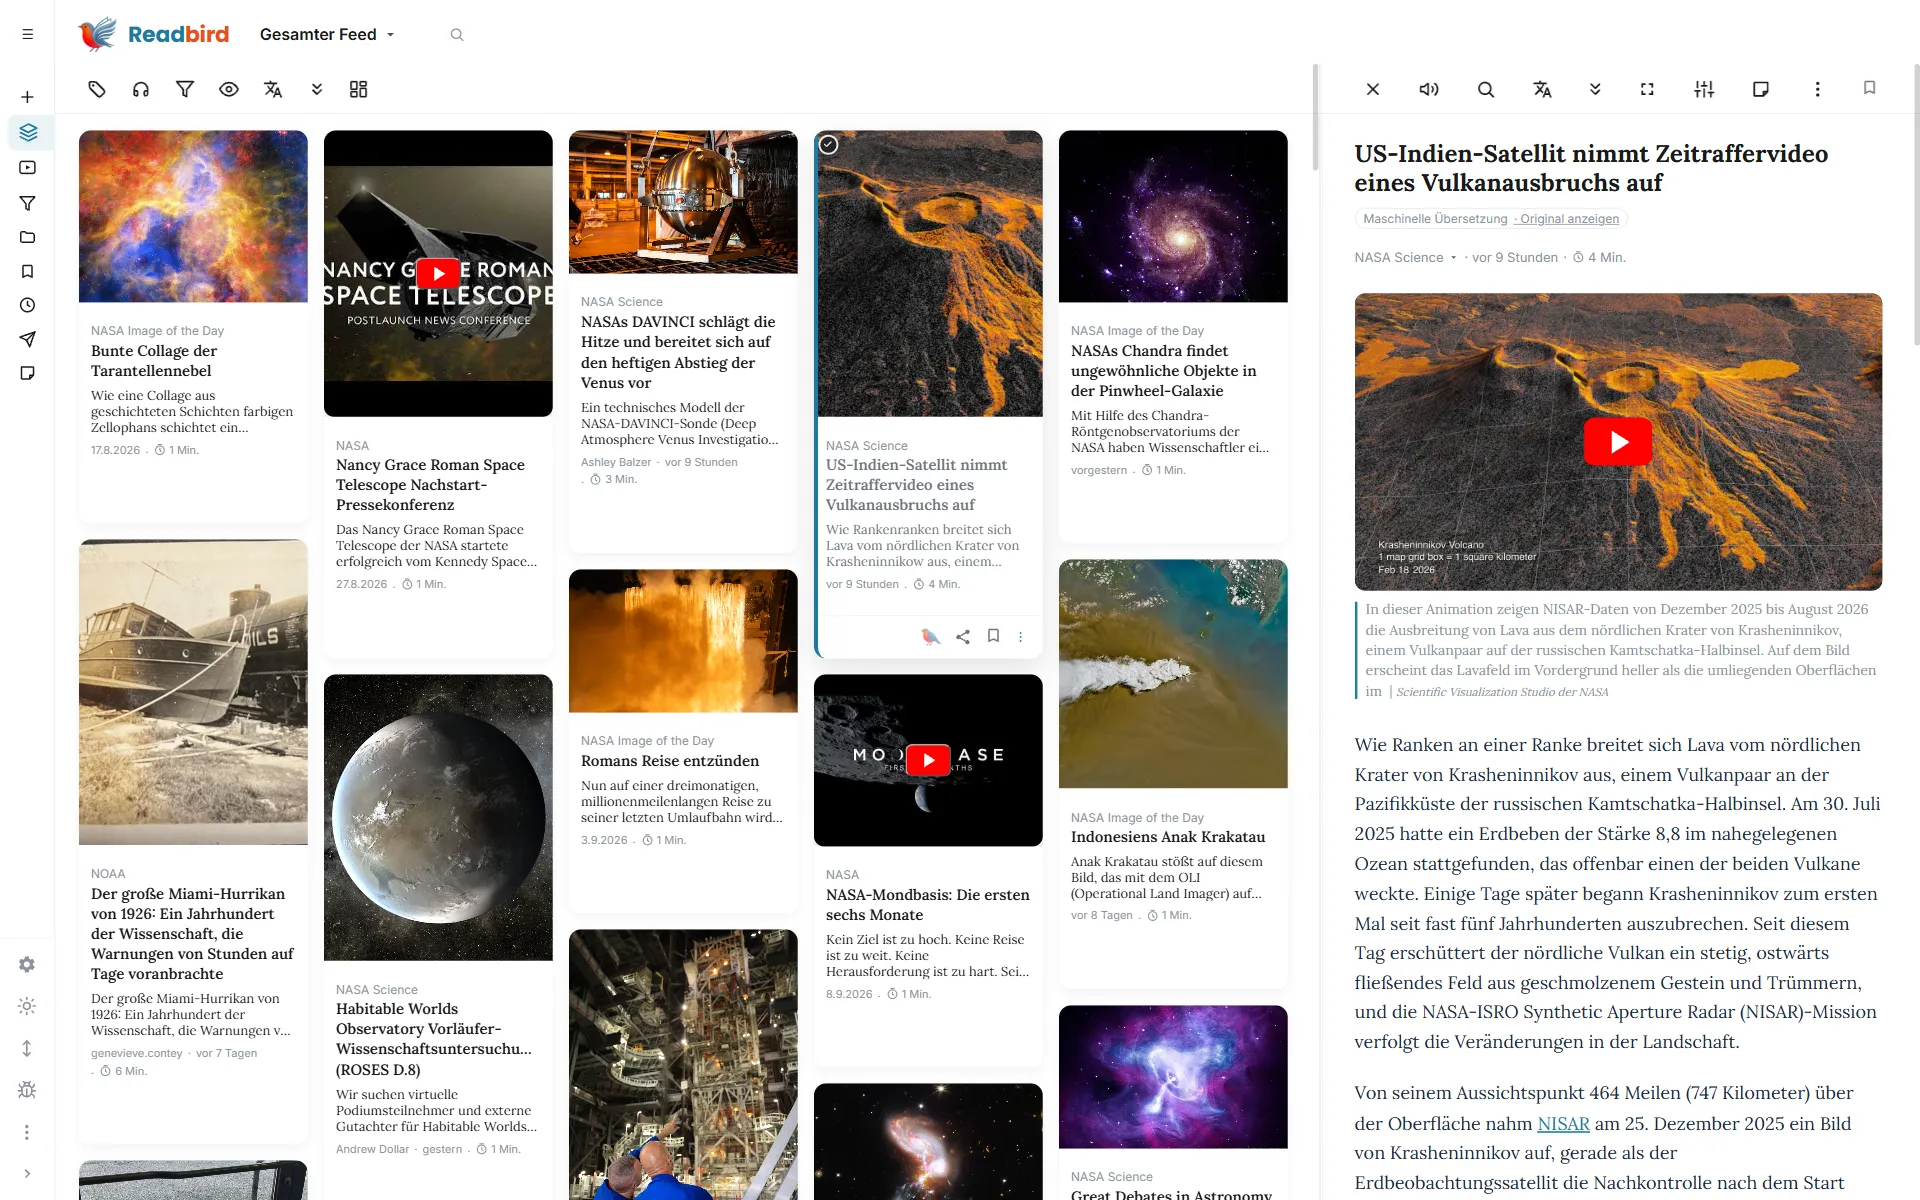The height and width of the screenshot is (1200, 1920).
Task: Click the Readbird icon on volcano card
Action: pos(930,636)
